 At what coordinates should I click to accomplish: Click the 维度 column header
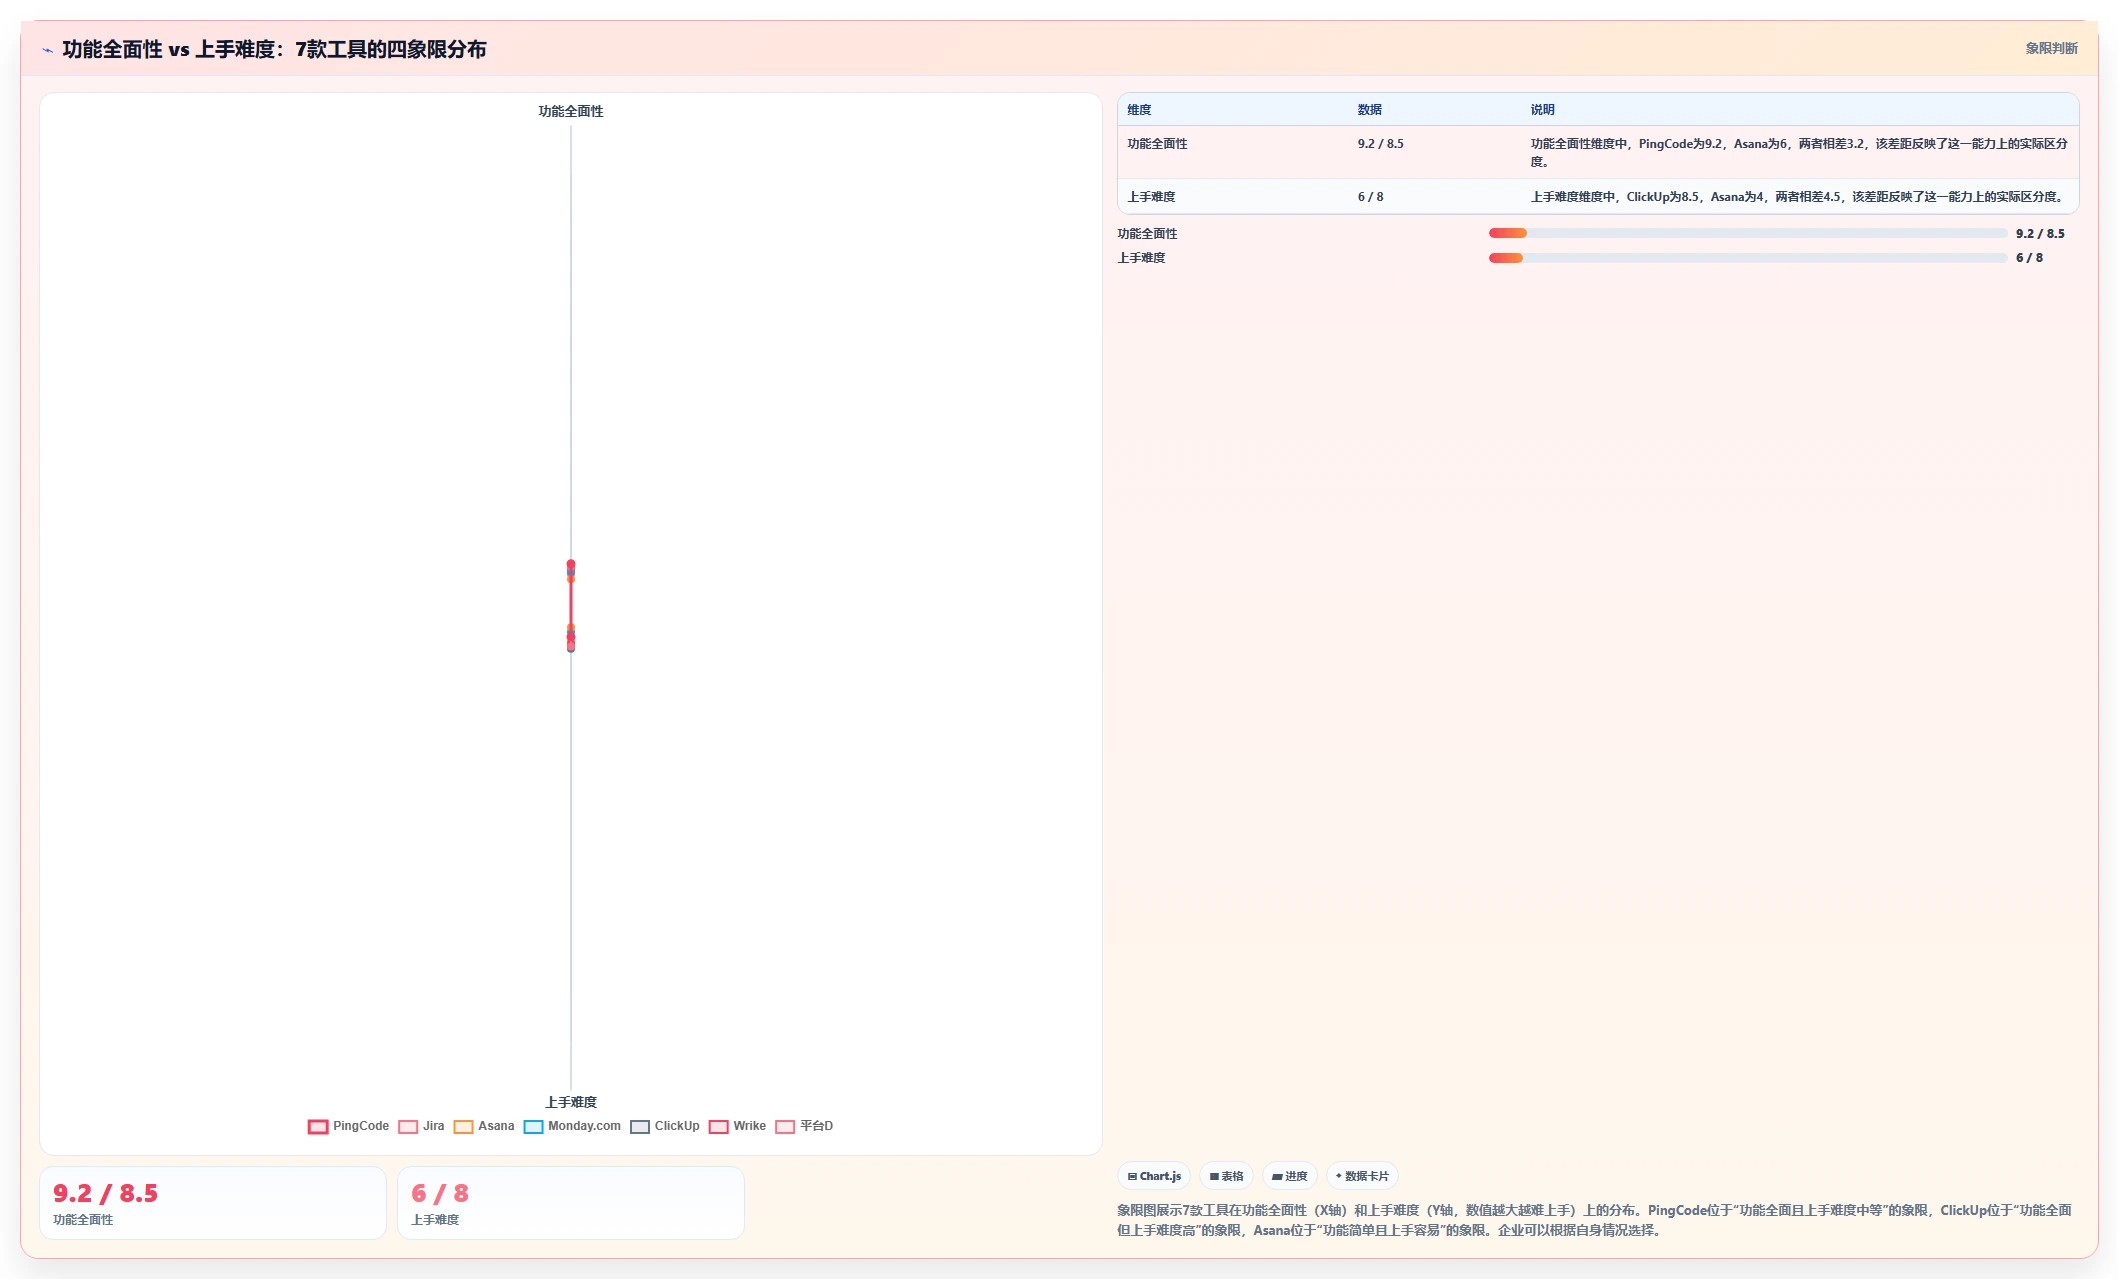click(1139, 110)
